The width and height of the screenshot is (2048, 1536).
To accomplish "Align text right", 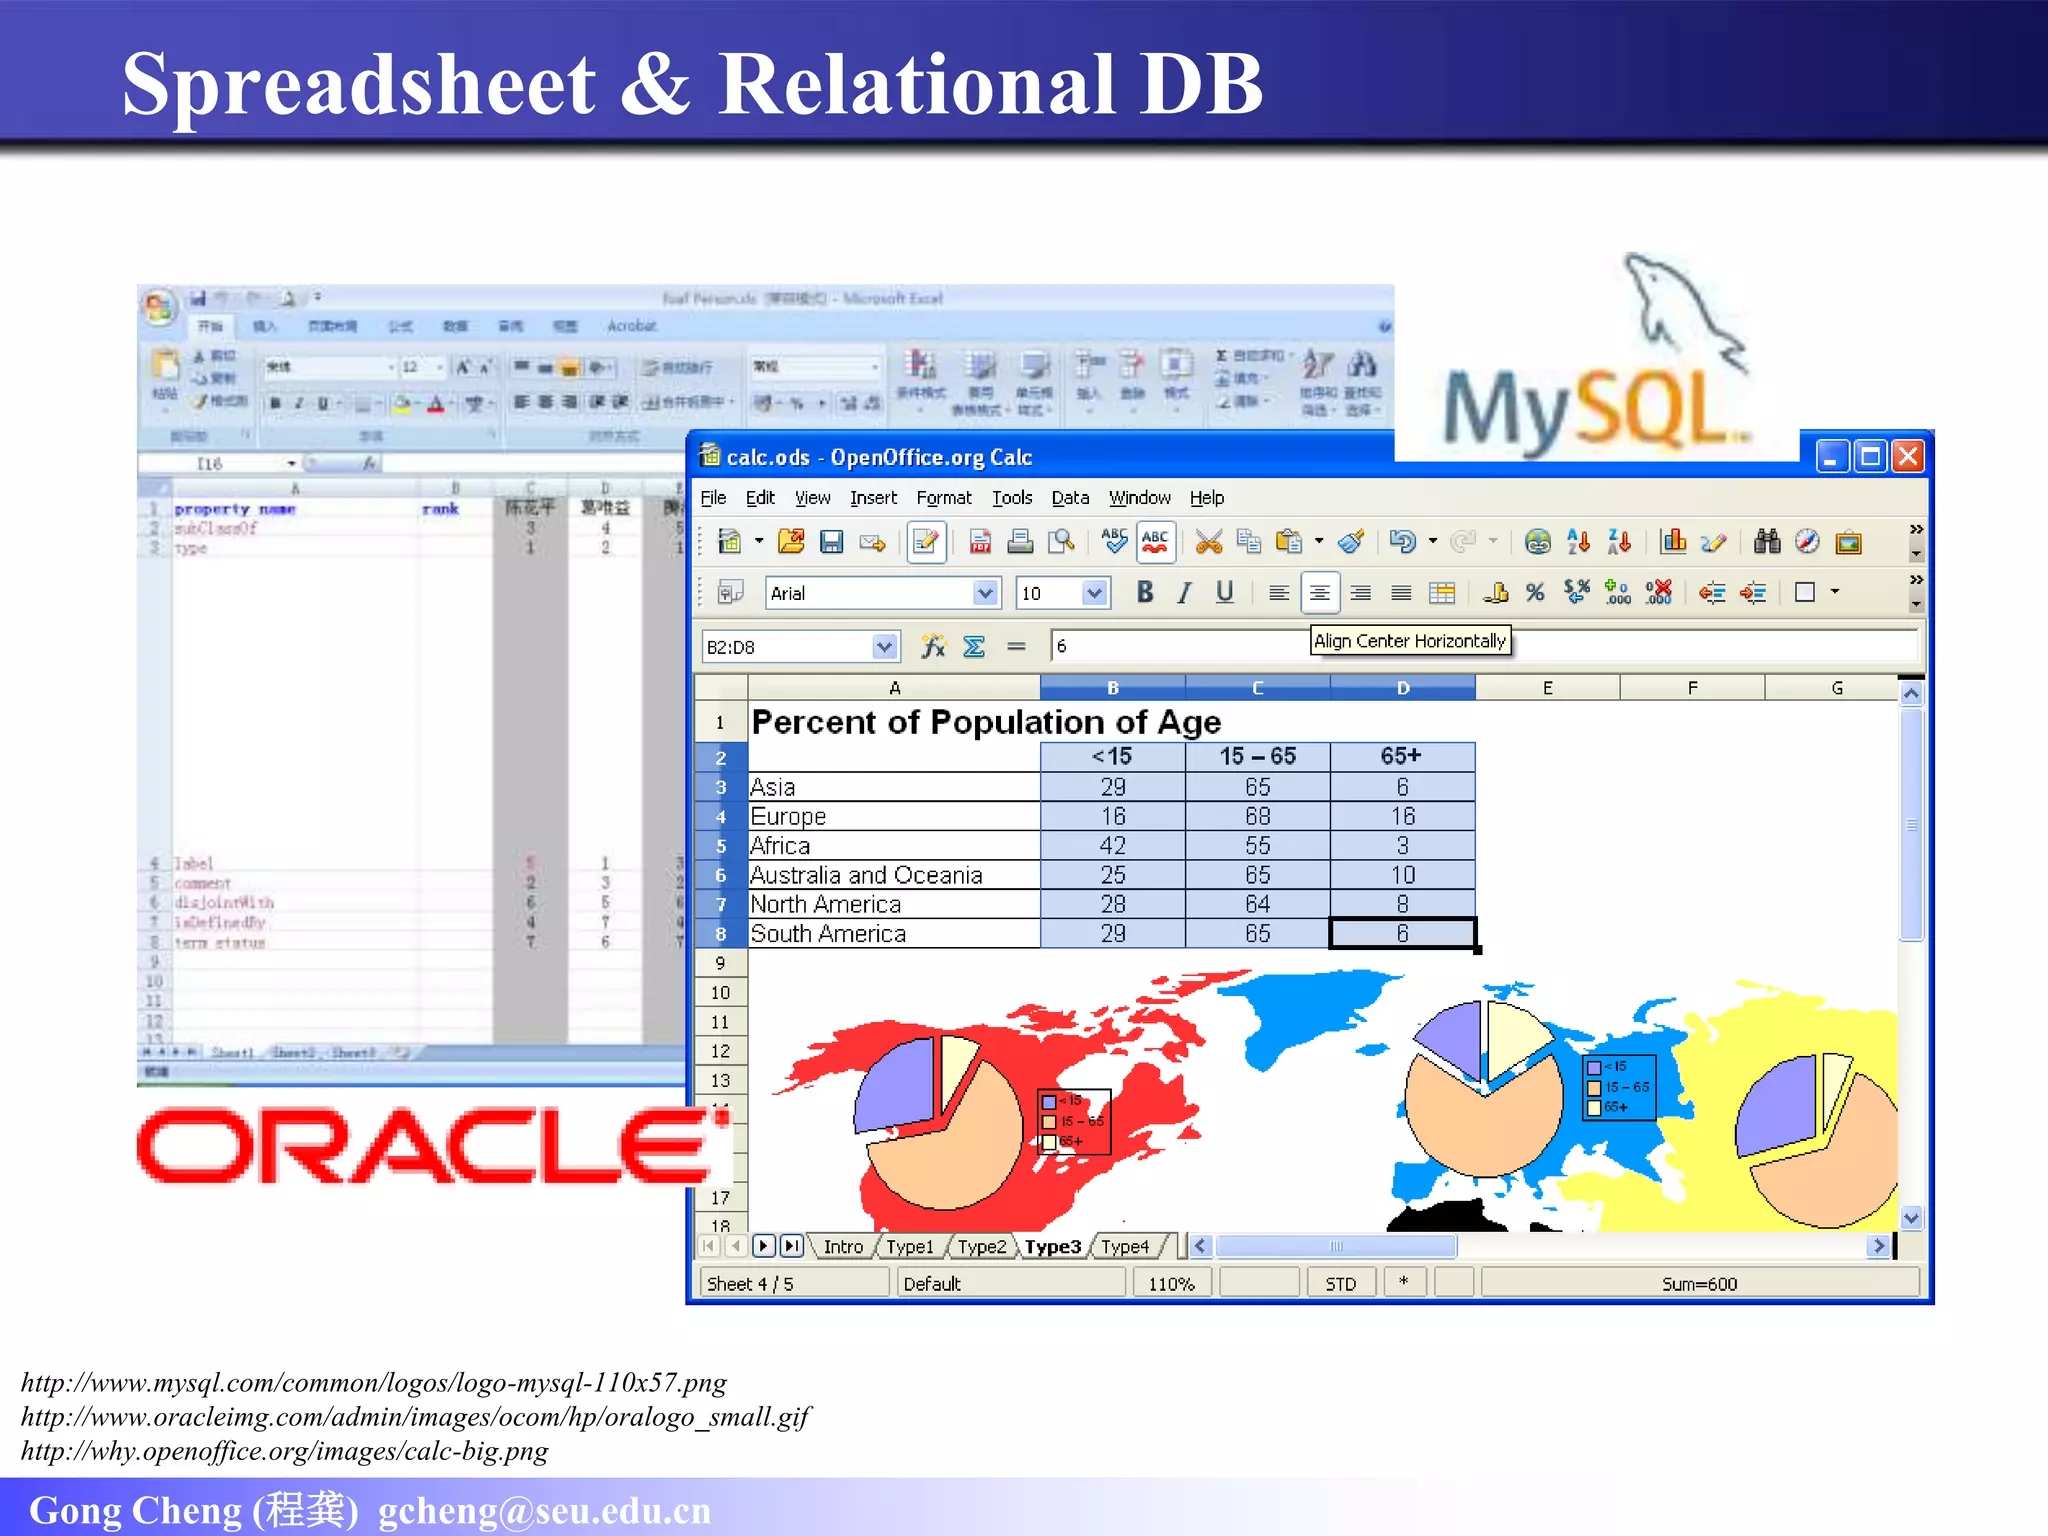I will (x=1360, y=593).
